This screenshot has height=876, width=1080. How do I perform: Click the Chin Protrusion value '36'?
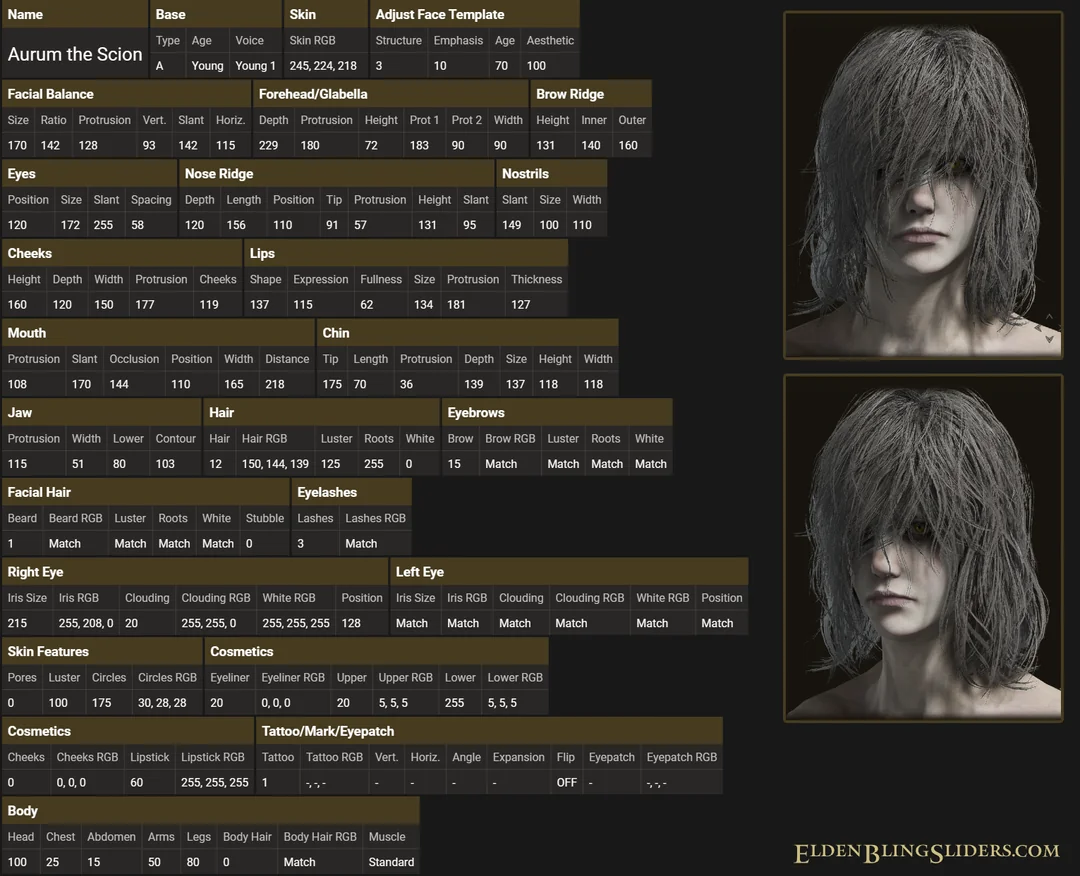pyautogui.click(x=406, y=384)
